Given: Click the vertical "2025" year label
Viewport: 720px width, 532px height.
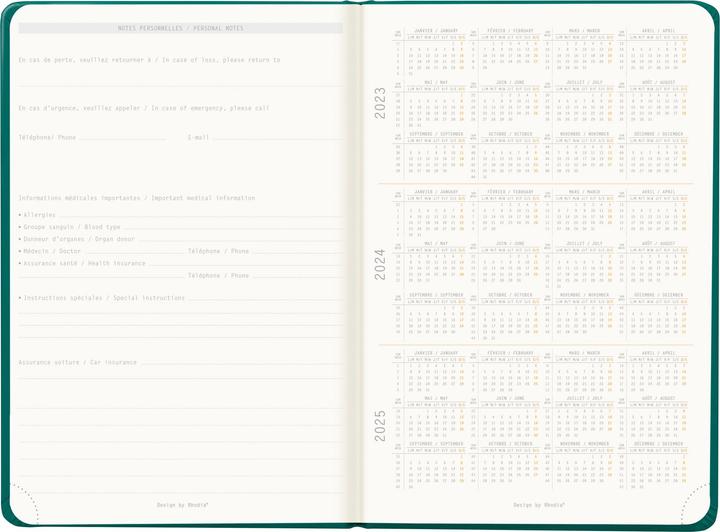Looking at the screenshot, I should [380, 426].
